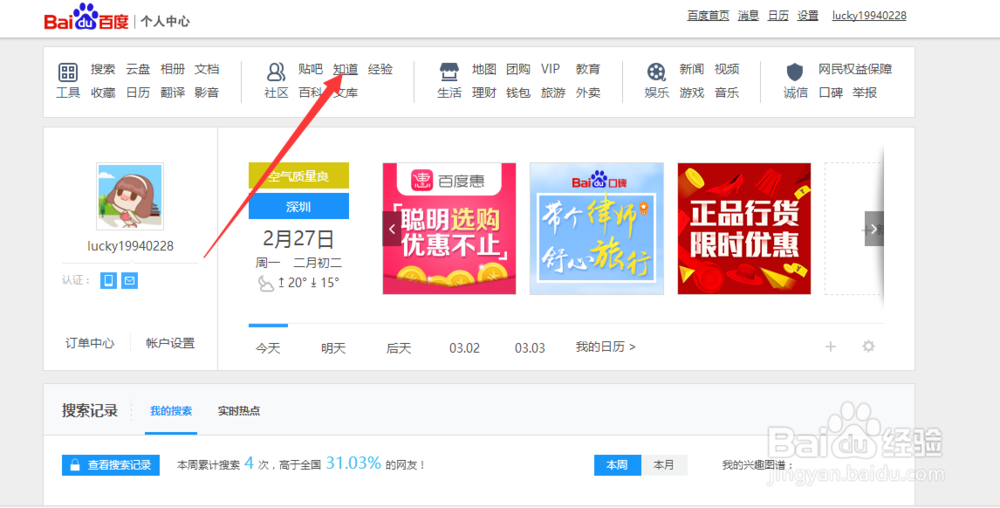The width and height of the screenshot is (1000, 508).
Task: Open 教育 education link
Action: [x=588, y=69]
